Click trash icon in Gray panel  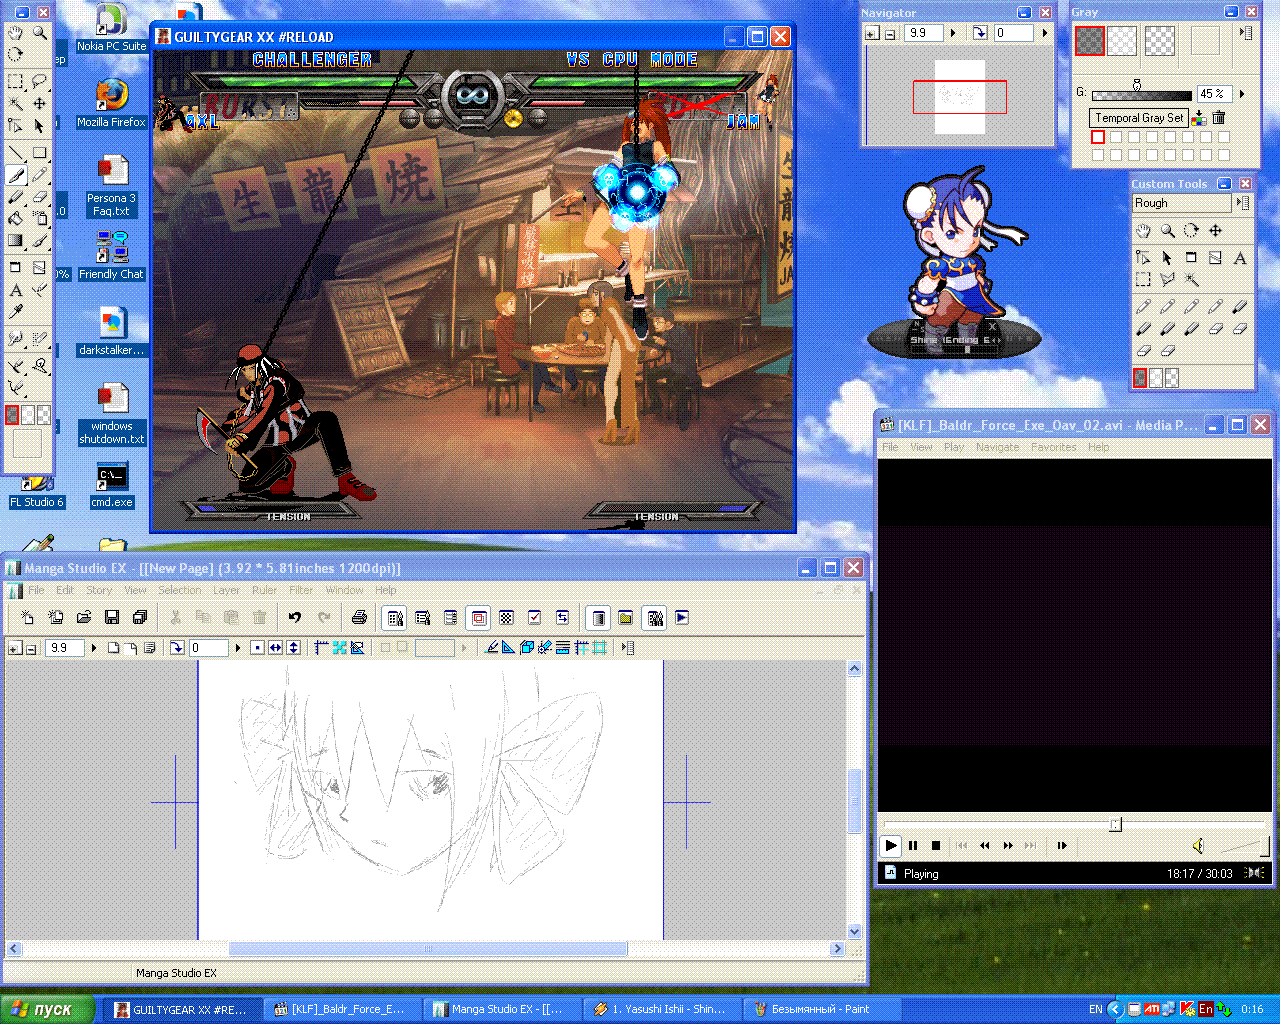coord(1219,117)
